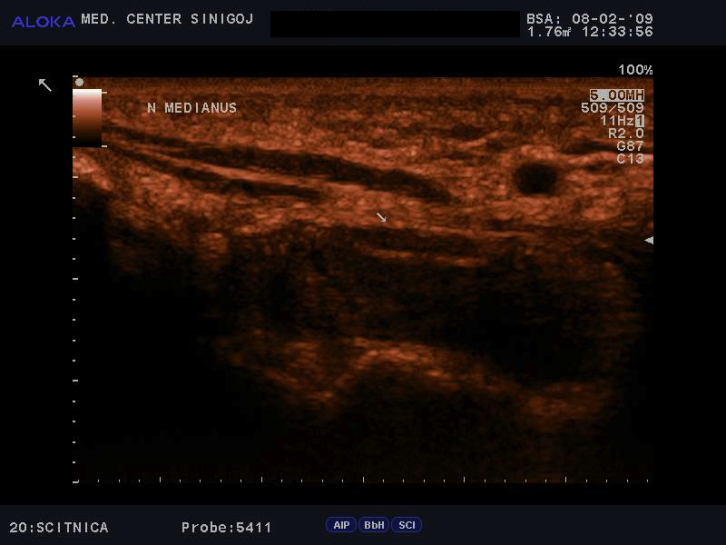This screenshot has height=545, width=726.
Task: Click the C13 contrast value
Action: point(630,159)
